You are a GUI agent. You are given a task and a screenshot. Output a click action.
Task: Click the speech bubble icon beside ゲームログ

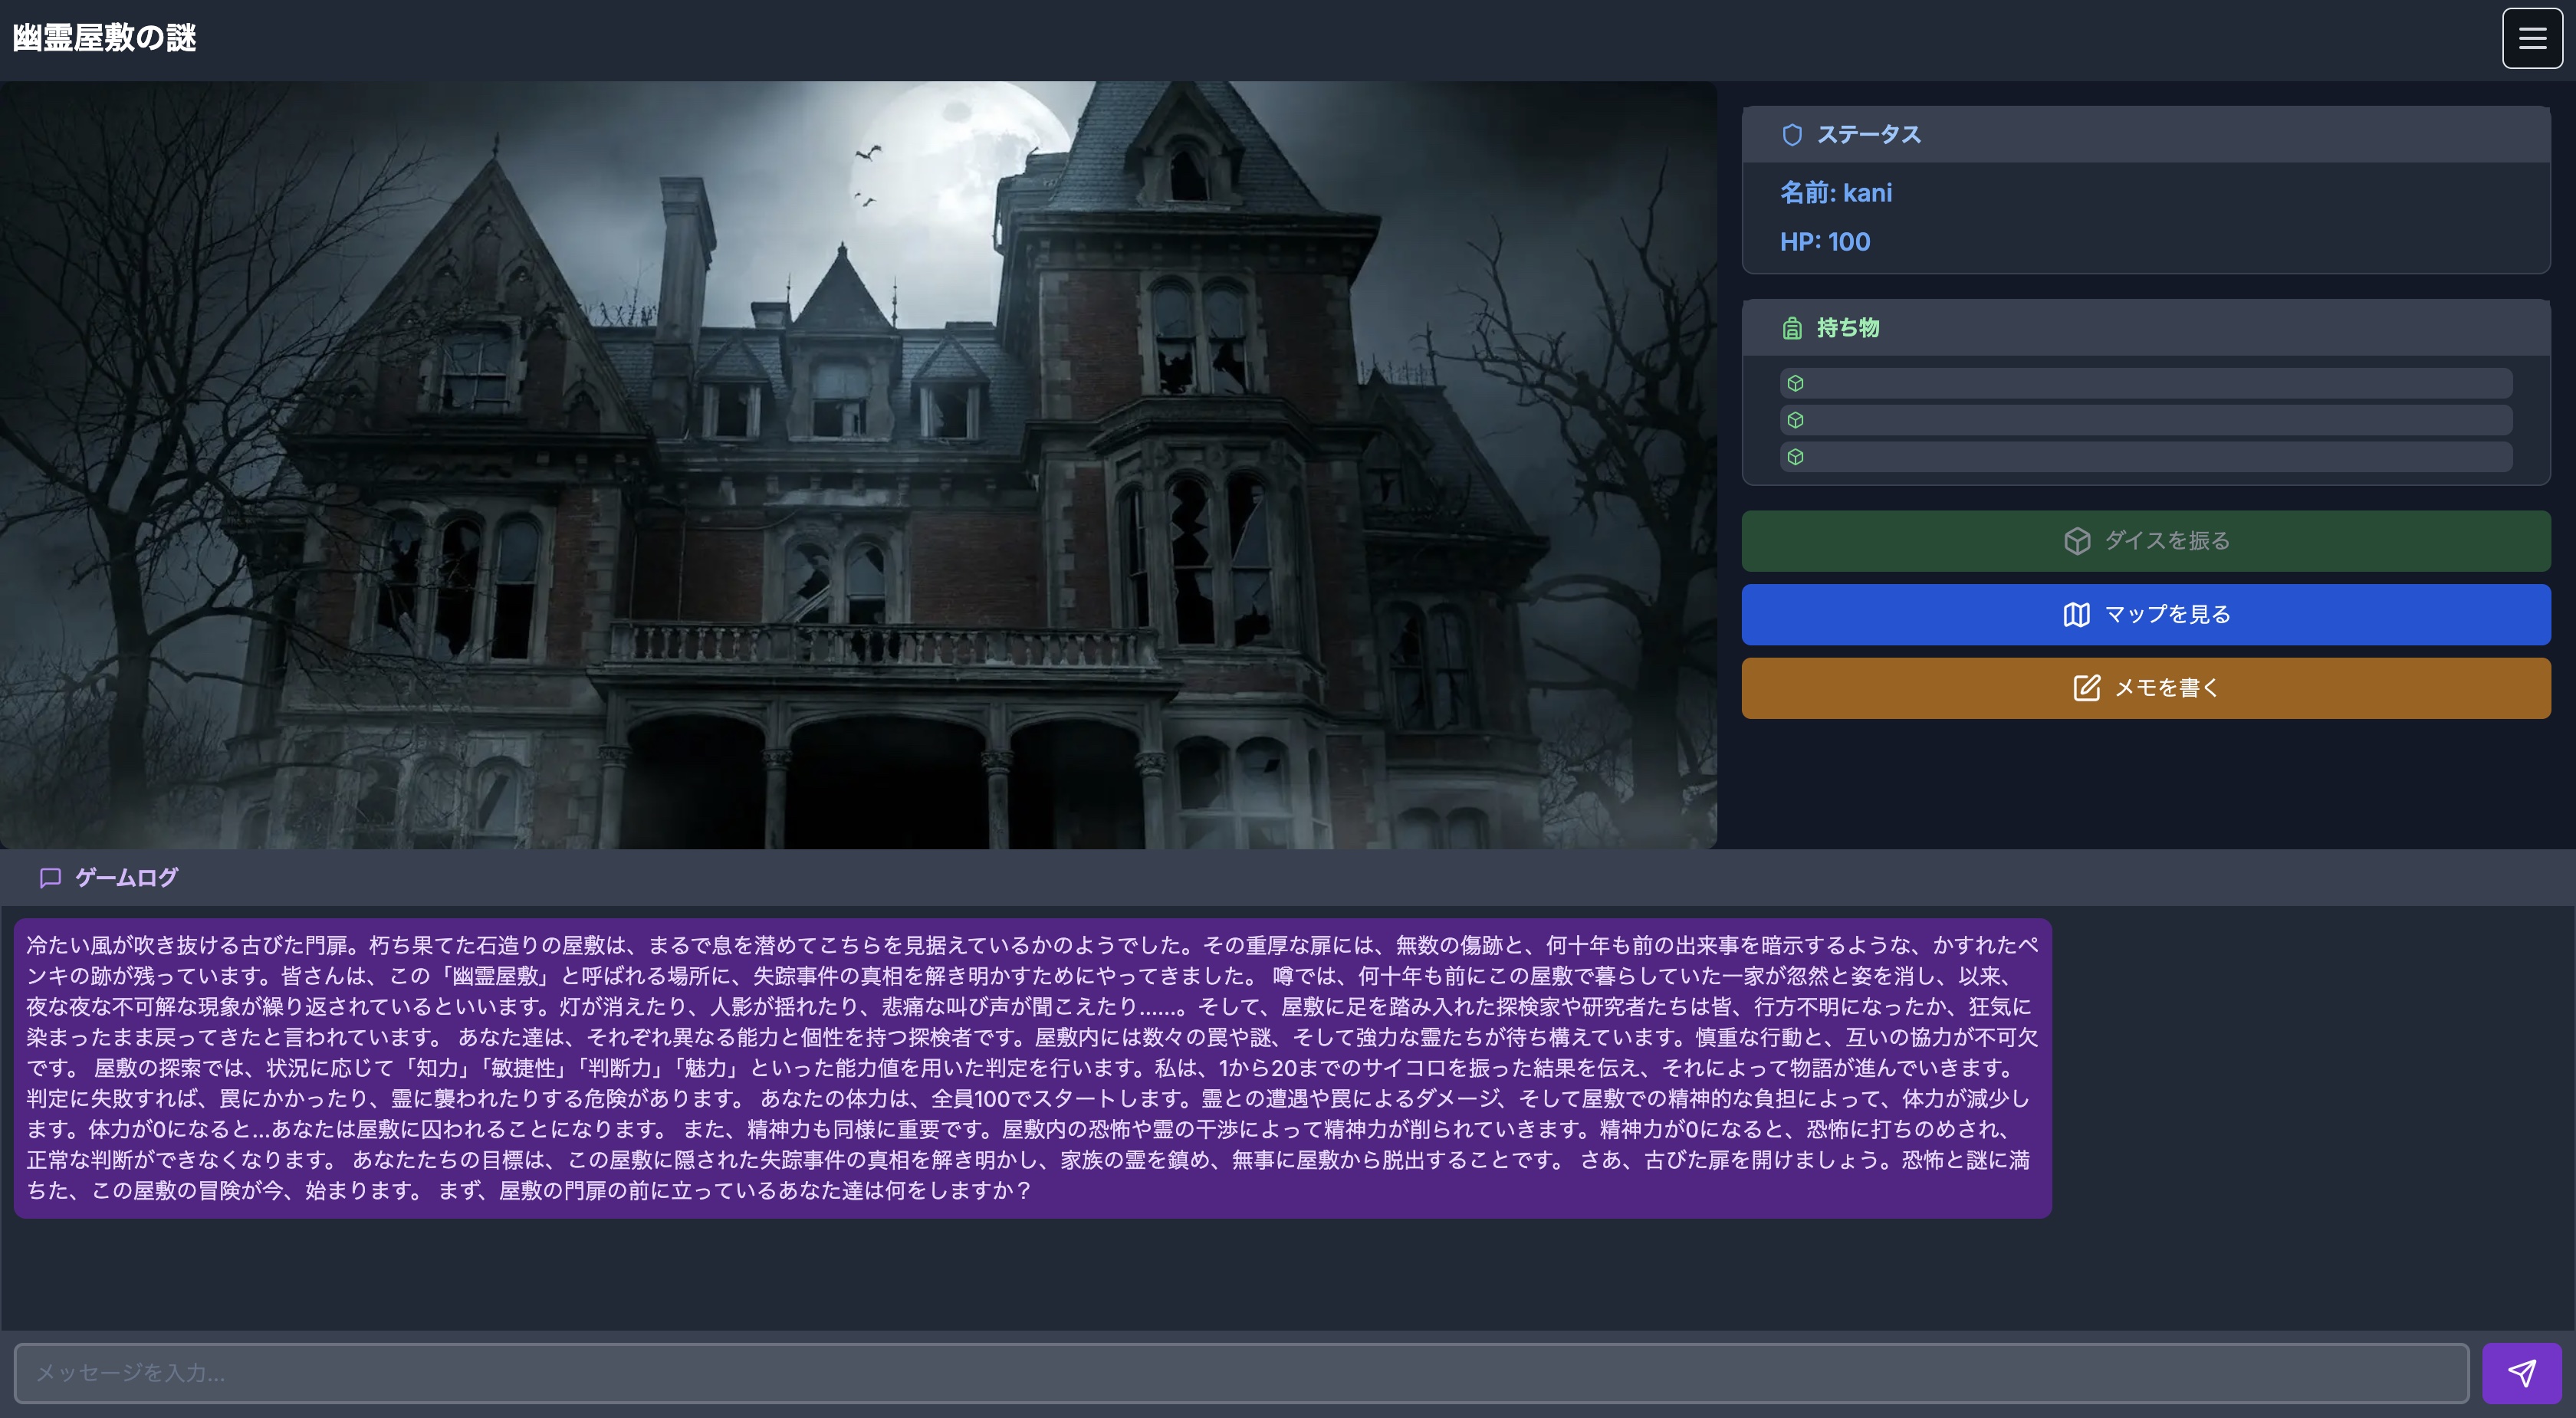pos(50,878)
